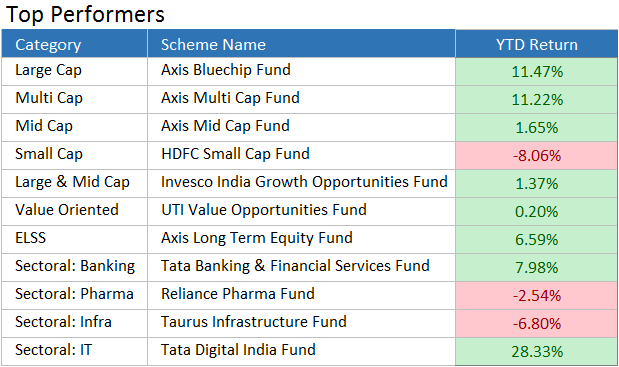The image size is (619, 367).
Task: Click the YTD Return column header
Action: (x=536, y=44)
